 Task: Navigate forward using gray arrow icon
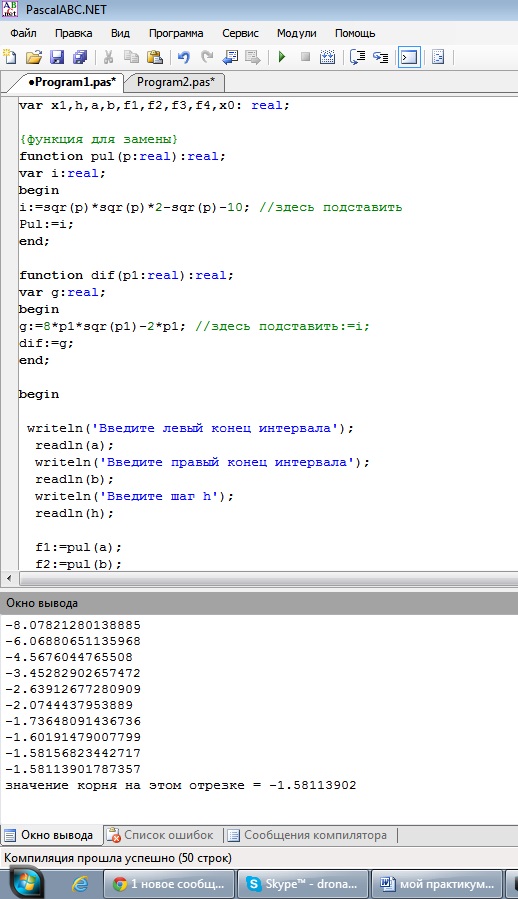click(x=252, y=57)
